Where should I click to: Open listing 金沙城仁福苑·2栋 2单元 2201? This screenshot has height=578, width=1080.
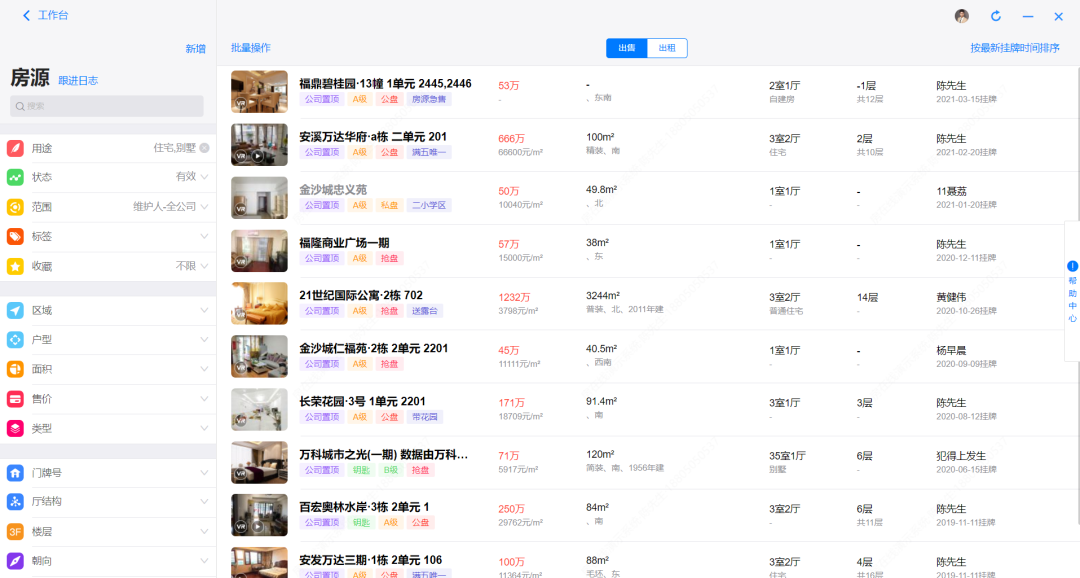373,348
